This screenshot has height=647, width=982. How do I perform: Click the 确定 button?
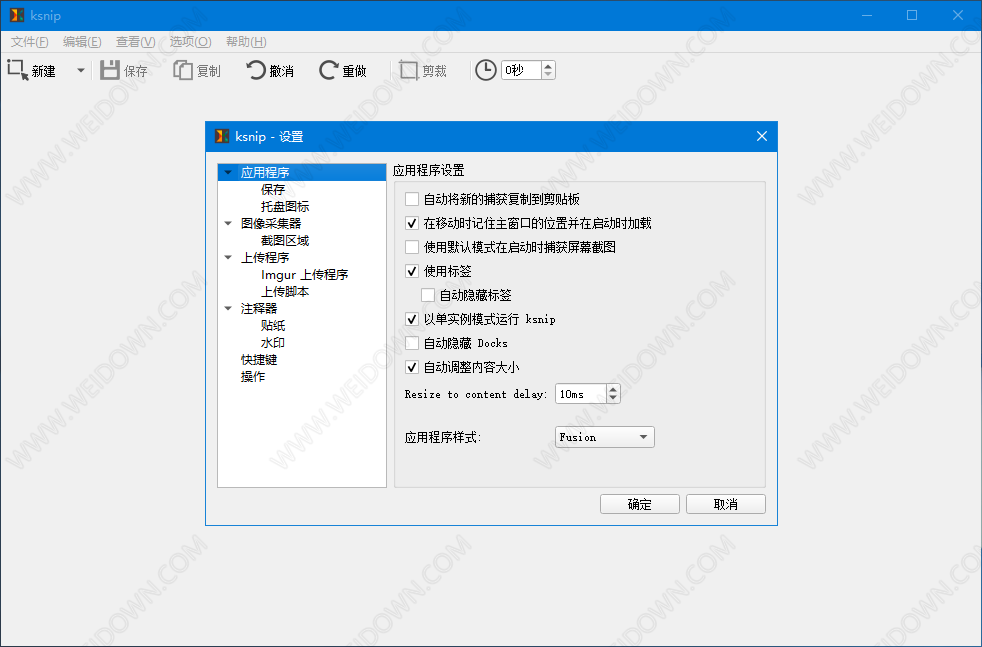point(639,504)
